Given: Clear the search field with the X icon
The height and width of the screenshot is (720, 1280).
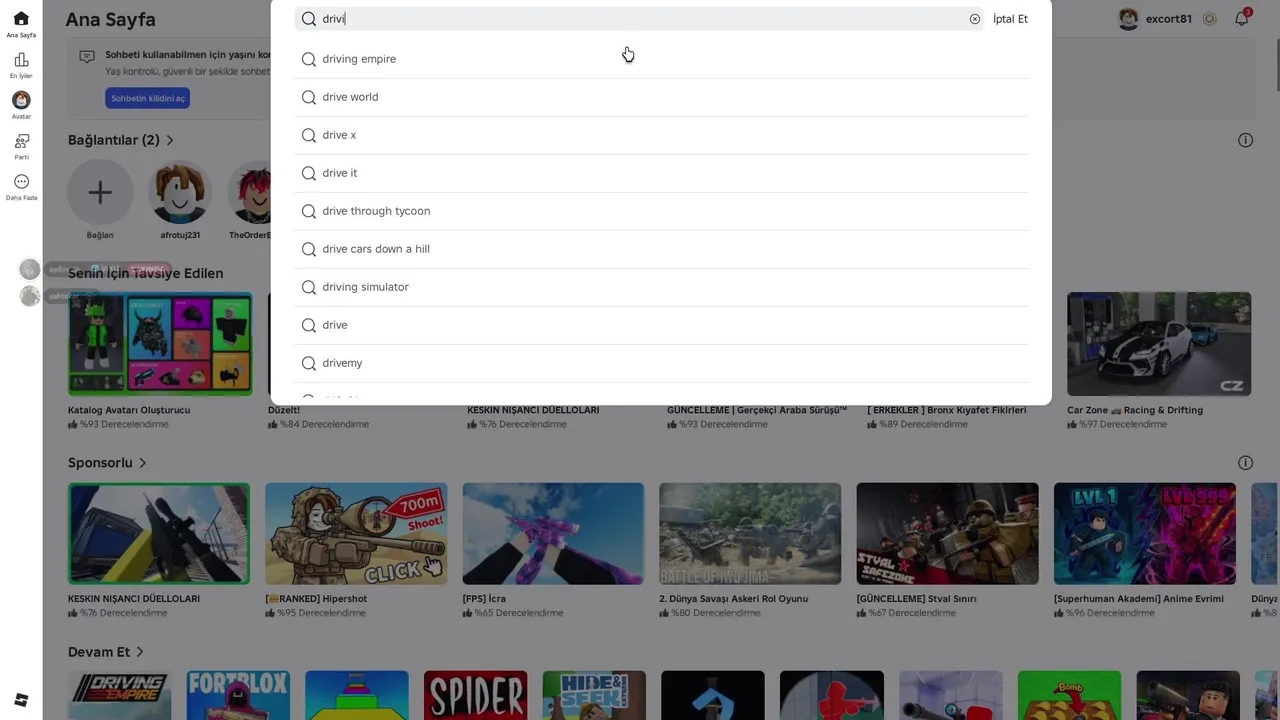Looking at the screenshot, I should (x=975, y=19).
